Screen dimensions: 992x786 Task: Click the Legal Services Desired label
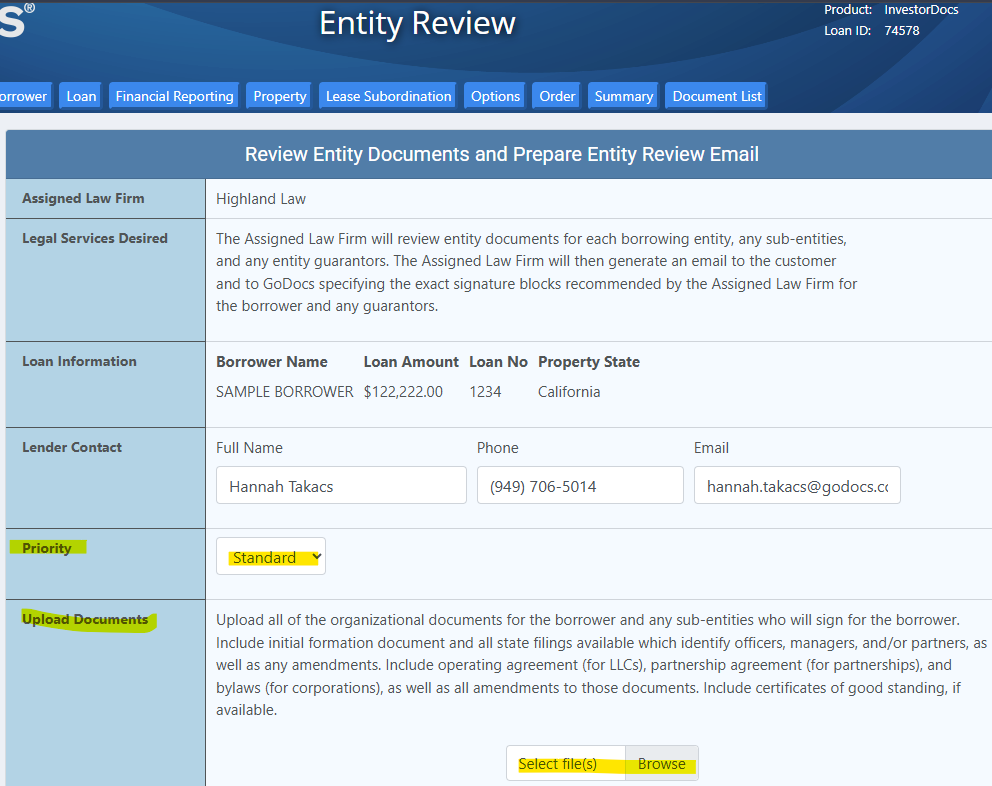point(95,238)
